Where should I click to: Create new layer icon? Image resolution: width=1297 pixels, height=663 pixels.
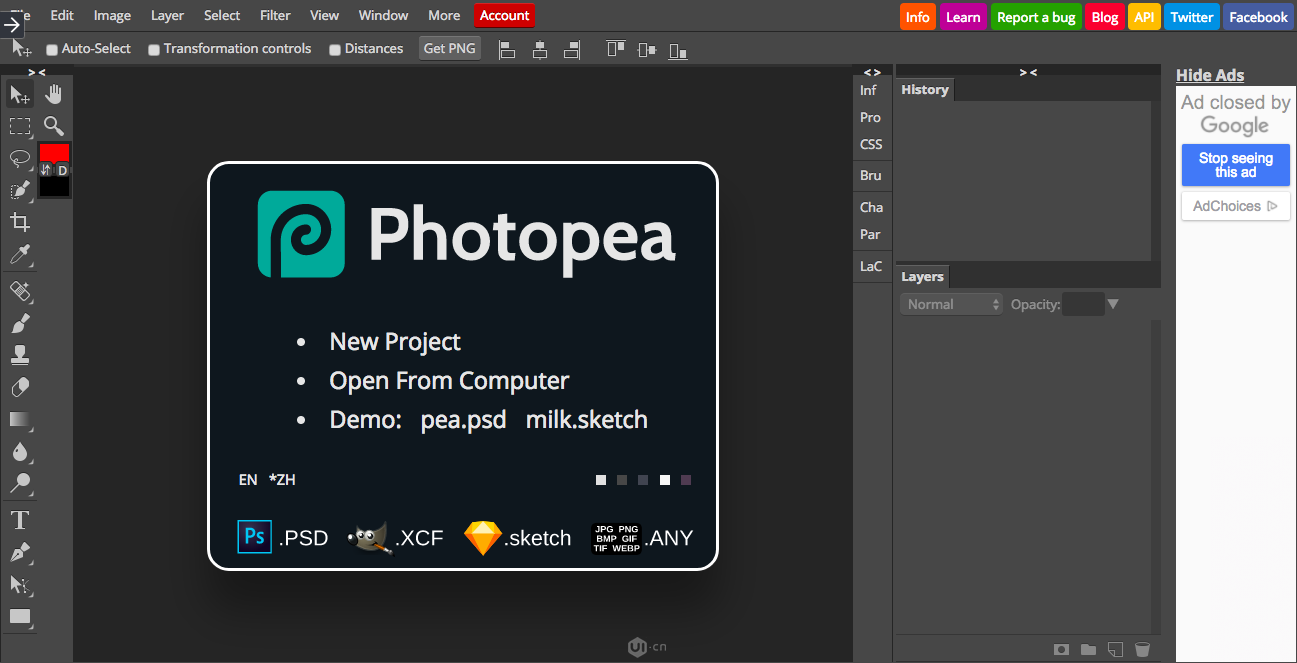(1116, 650)
